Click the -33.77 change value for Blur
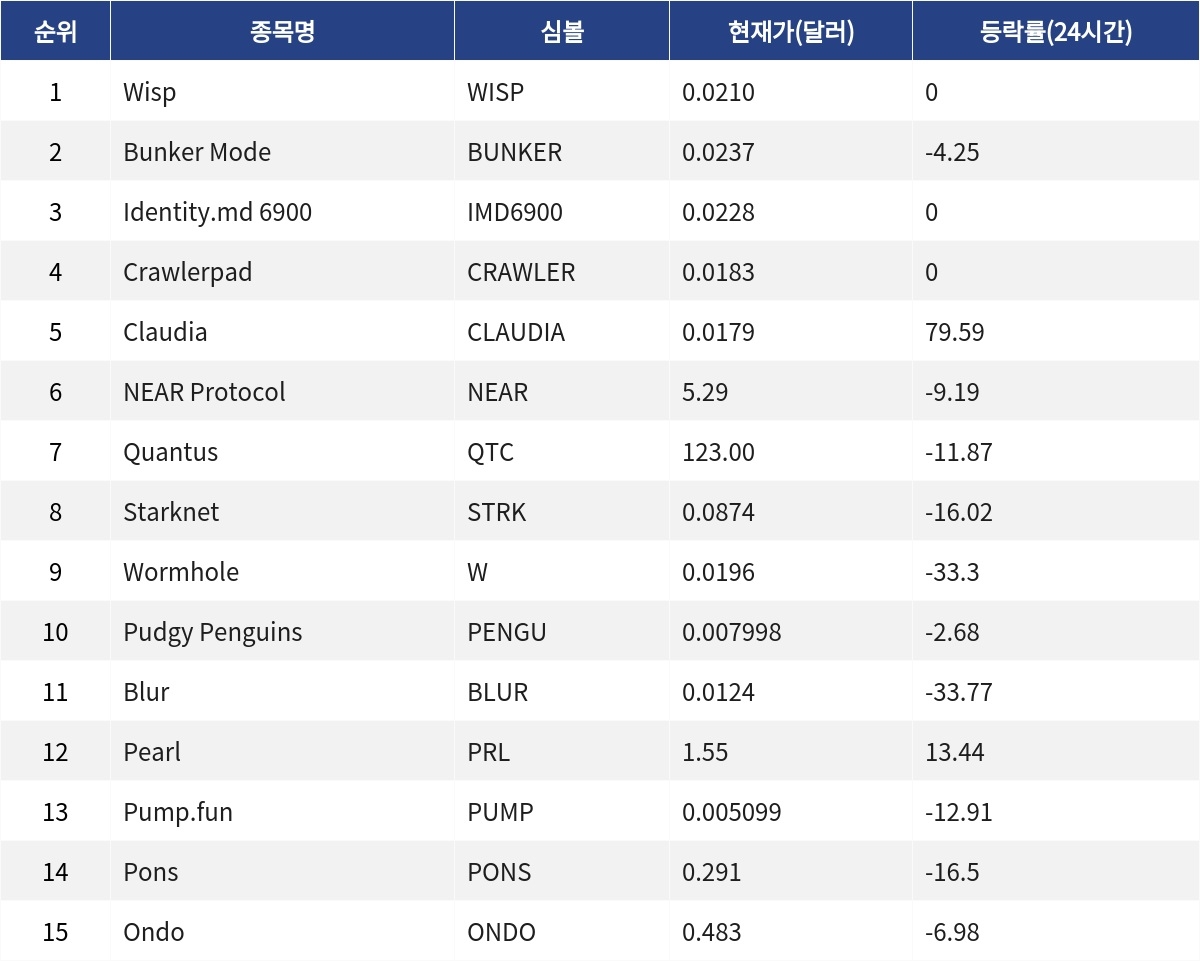The width and height of the screenshot is (1200, 961). click(x=959, y=692)
